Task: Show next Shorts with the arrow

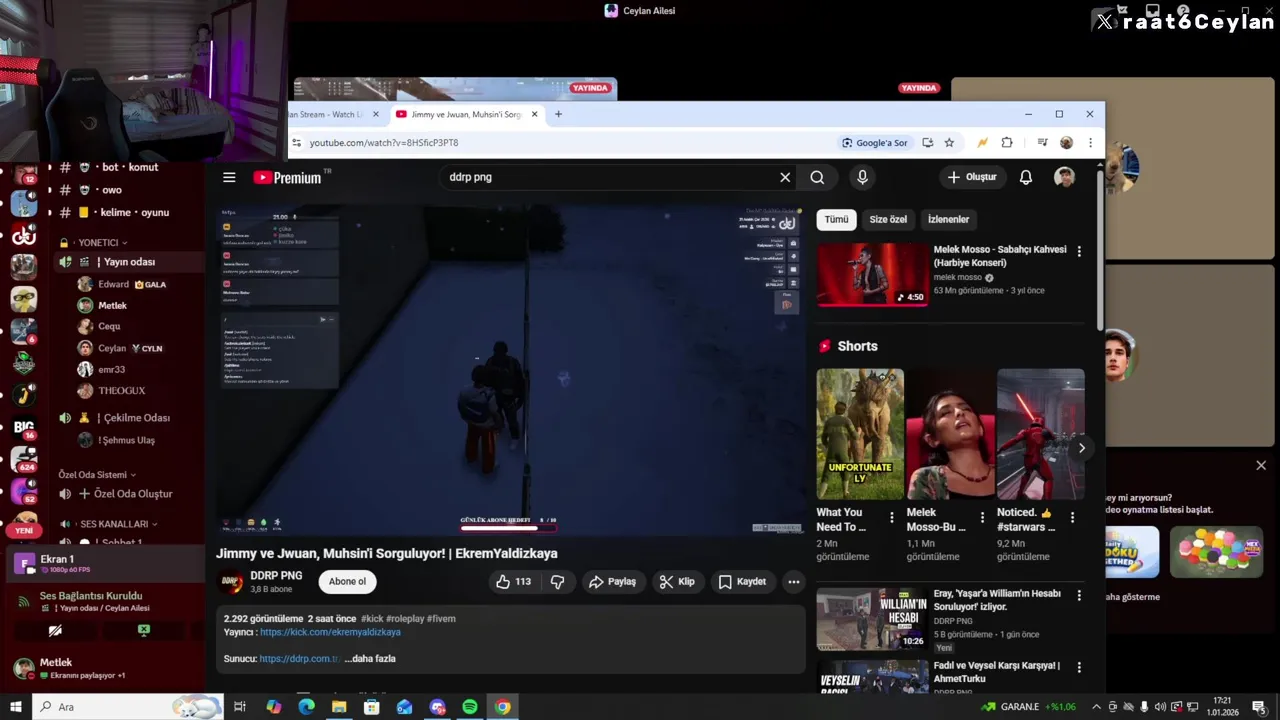Action: click(x=1081, y=448)
